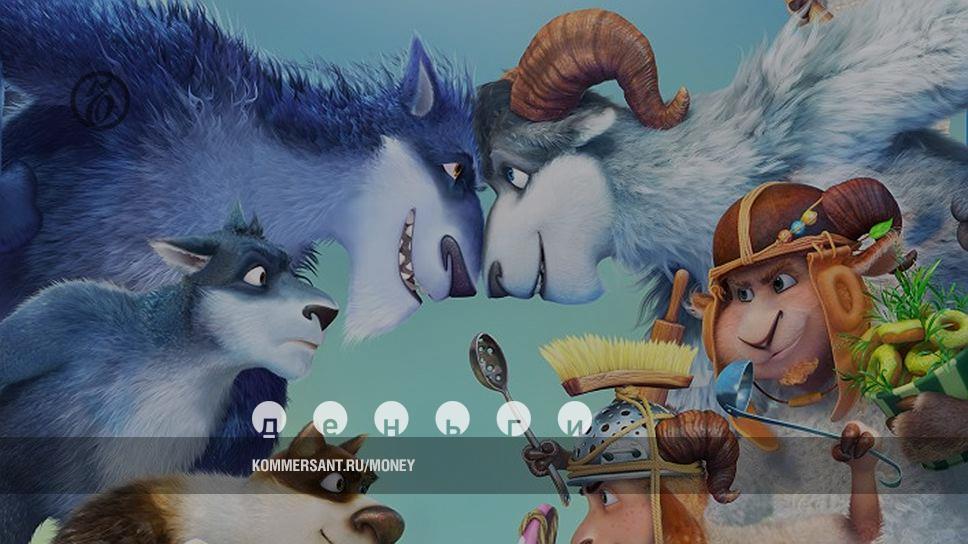968x544 pixels.
Task: Click the circled soft sign 'ь' icon
Action: pyautogui.click(x=453, y=420)
